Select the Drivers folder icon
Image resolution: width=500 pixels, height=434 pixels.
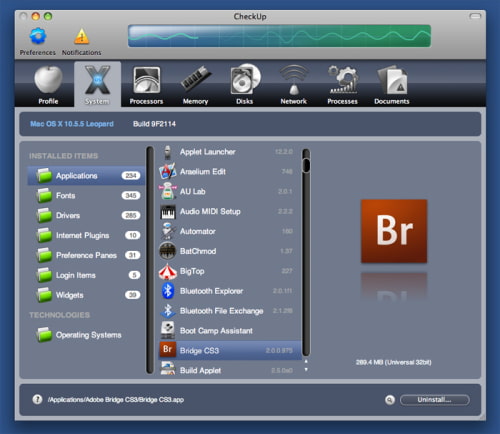[44, 215]
